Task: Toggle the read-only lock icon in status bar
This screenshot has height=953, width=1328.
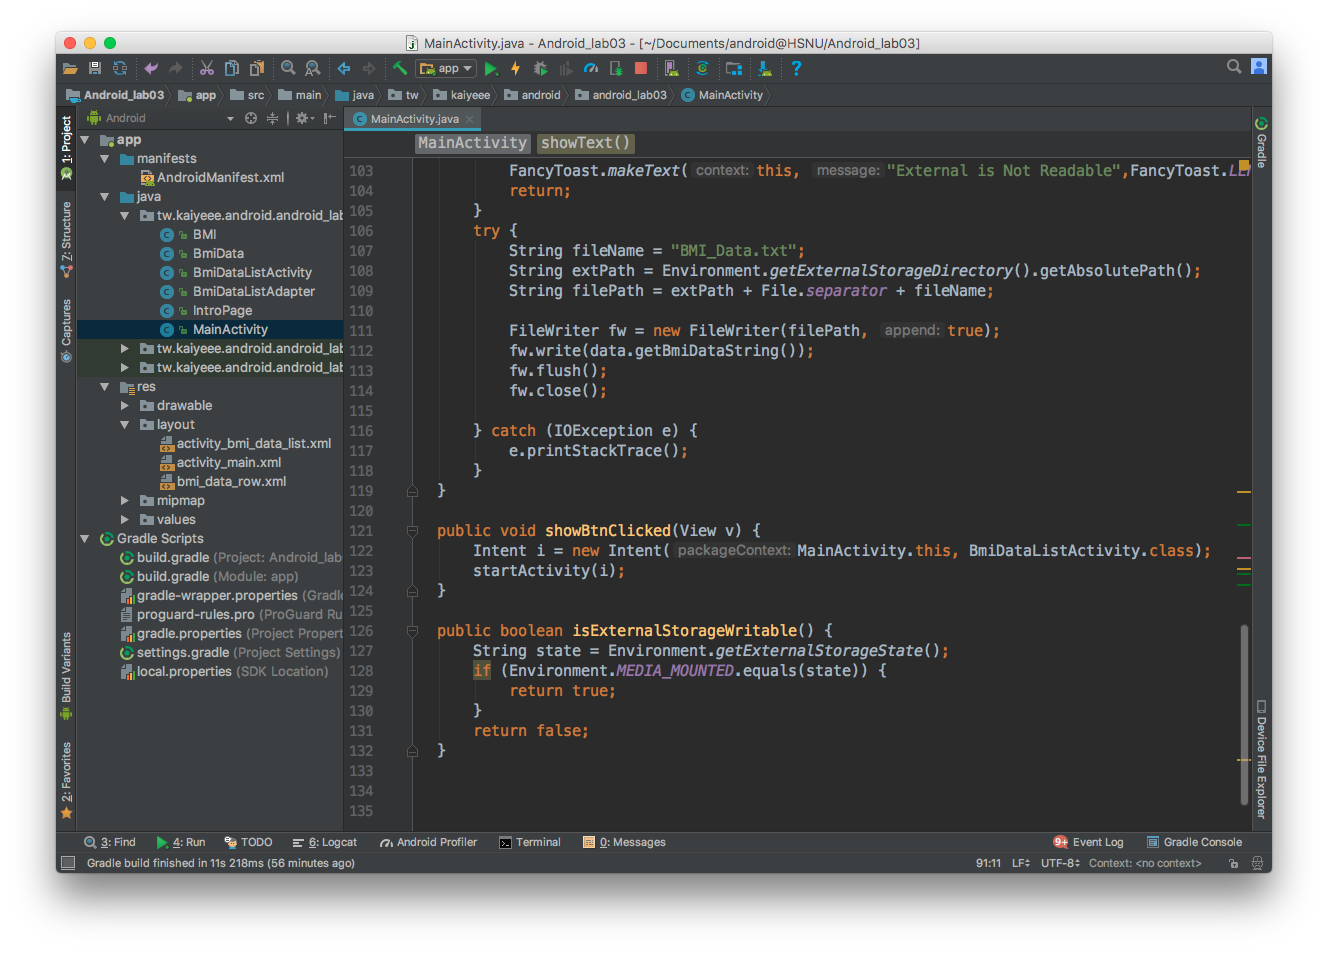Action: tap(1233, 863)
